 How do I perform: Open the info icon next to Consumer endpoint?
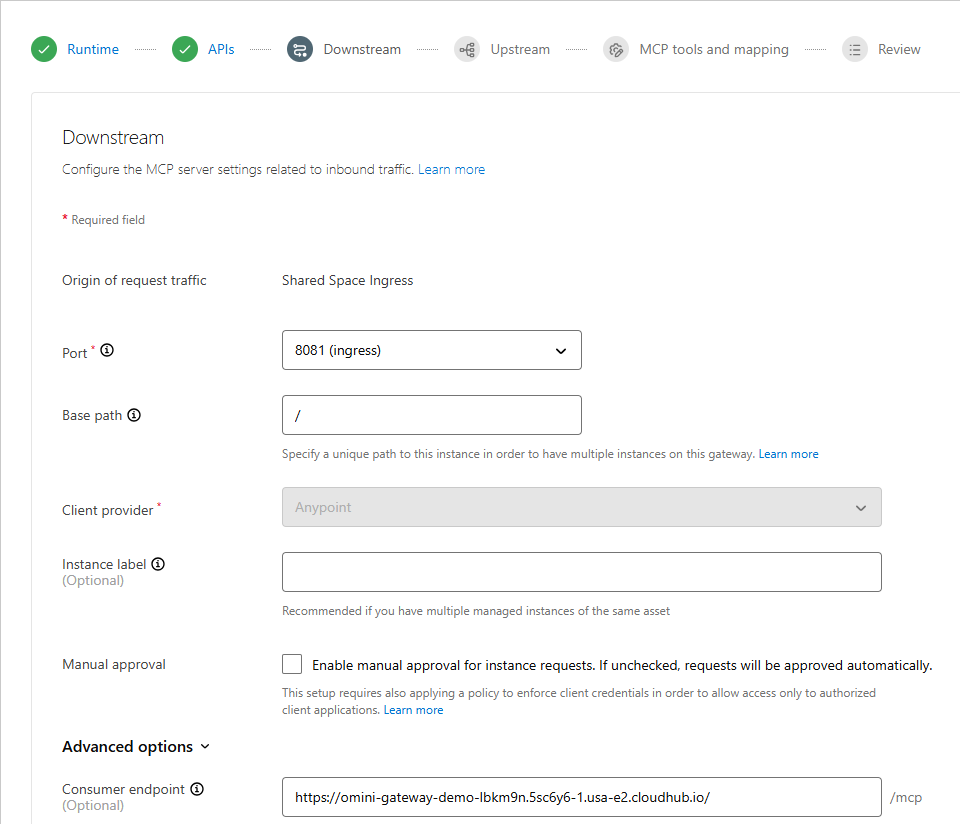197,789
